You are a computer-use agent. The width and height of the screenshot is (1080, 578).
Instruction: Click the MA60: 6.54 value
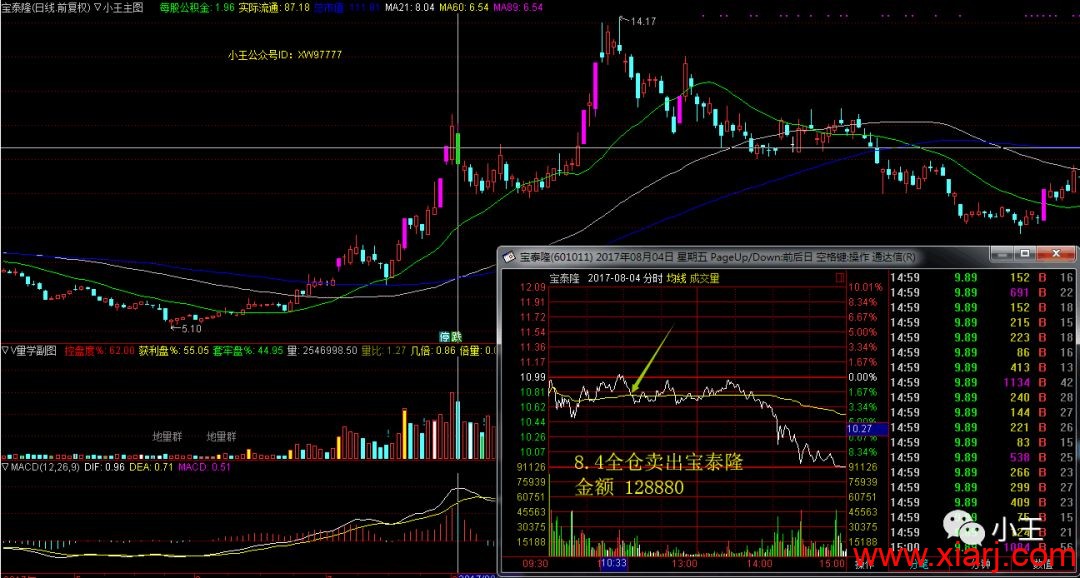(464, 7)
